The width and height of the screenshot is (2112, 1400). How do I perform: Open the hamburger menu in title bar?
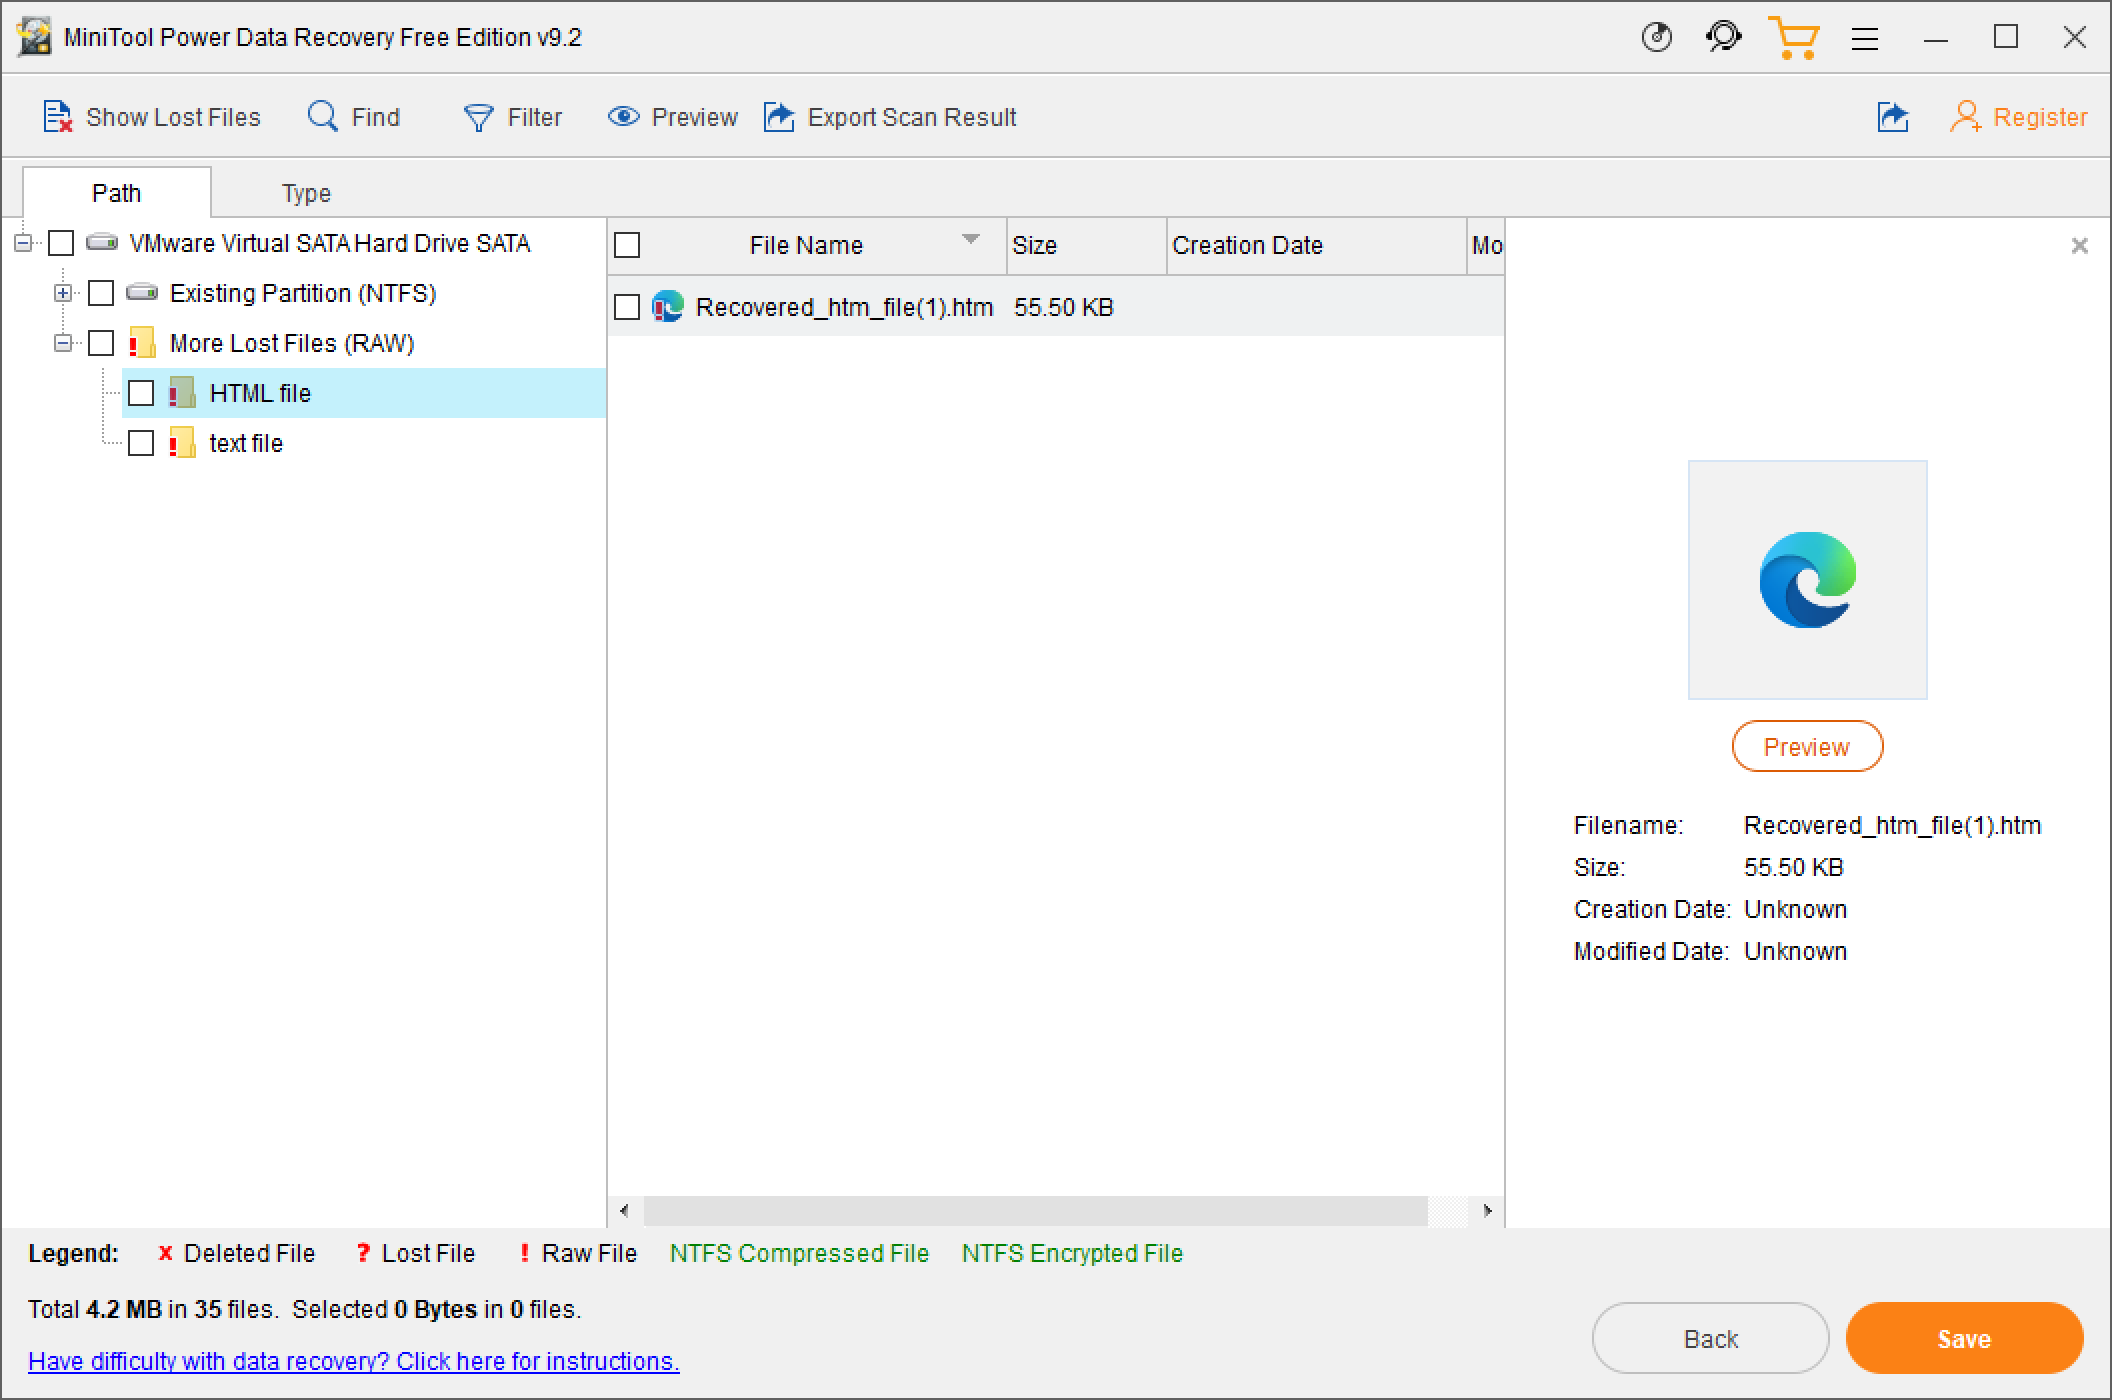tap(1865, 38)
